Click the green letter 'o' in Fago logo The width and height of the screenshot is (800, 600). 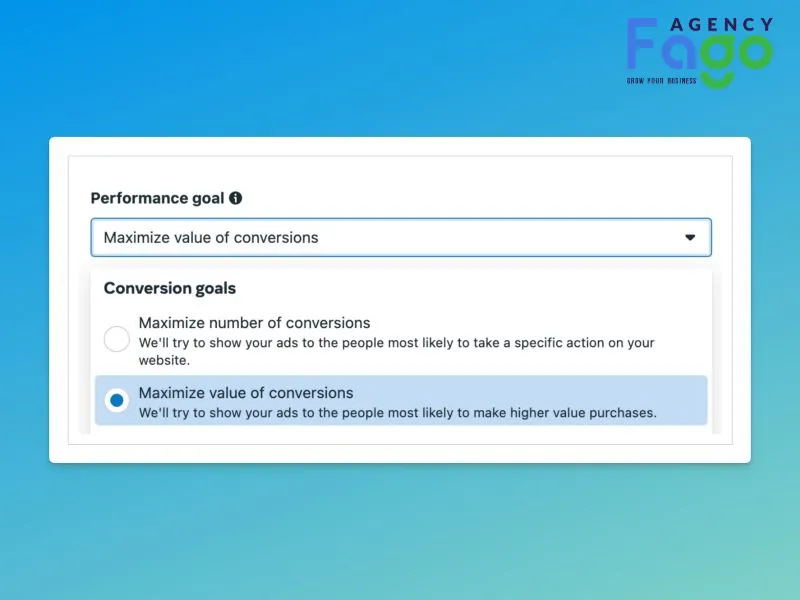[754, 51]
